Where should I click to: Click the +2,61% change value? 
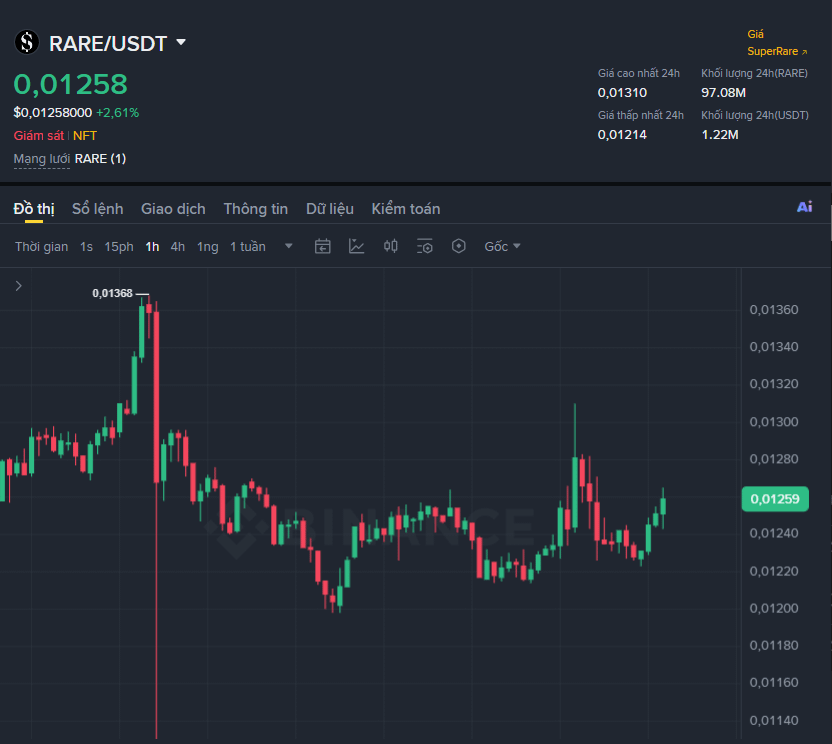tap(117, 113)
